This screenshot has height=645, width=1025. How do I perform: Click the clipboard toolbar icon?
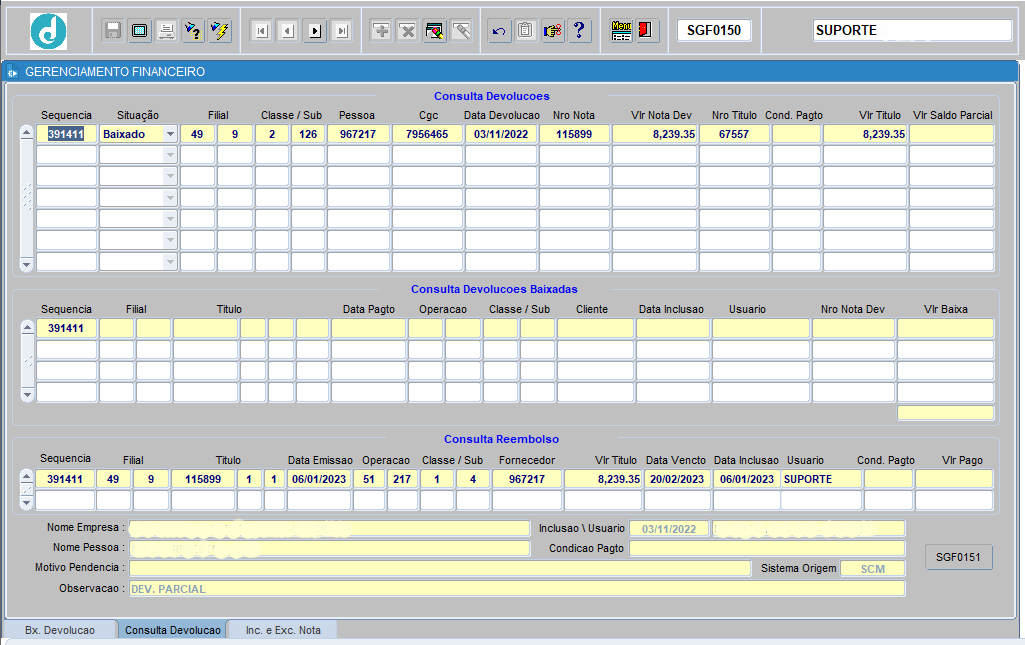(526, 31)
